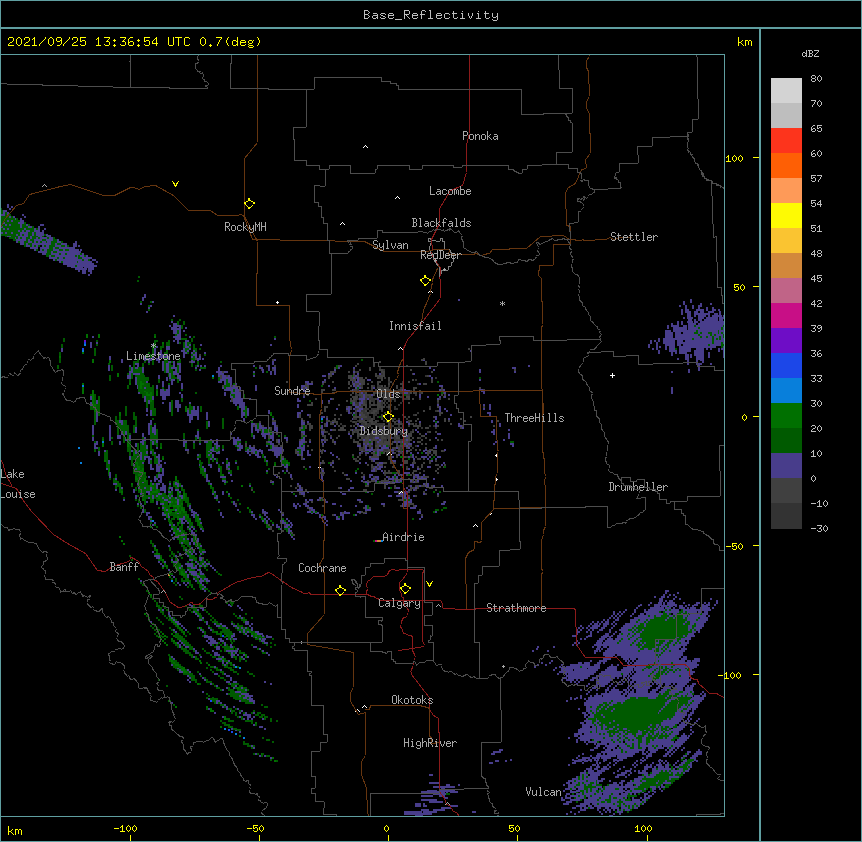Screen dimensions: 862x842
Task: Click the dBZ legend heading
Action: (x=810, y=53)
